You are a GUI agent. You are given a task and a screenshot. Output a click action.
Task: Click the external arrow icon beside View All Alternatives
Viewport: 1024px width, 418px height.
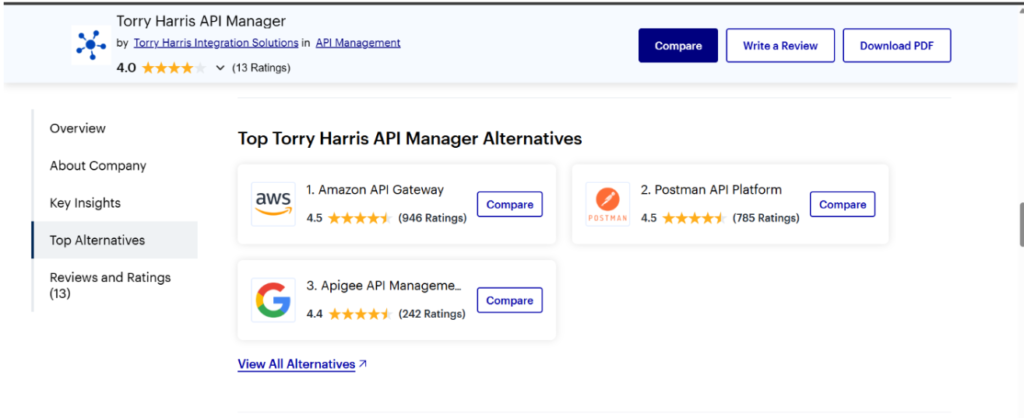(363, 364)
